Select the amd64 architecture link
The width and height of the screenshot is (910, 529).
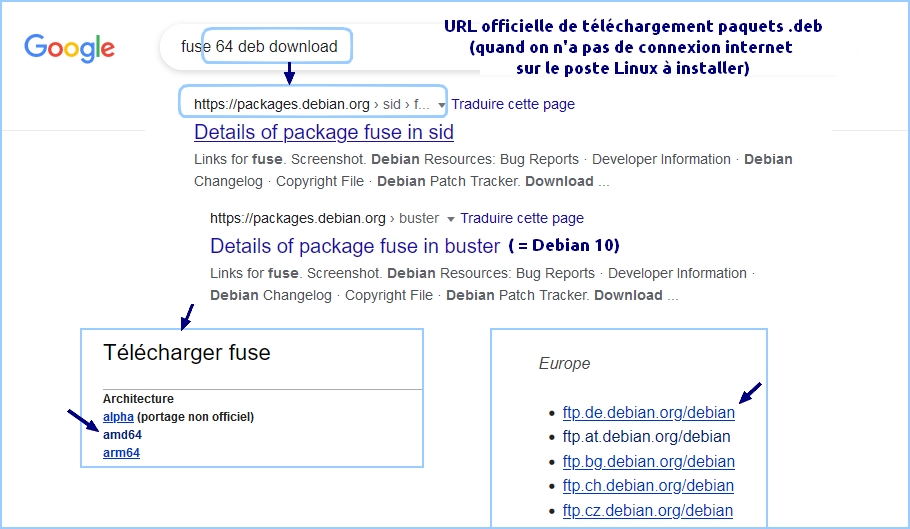[122, 435]
